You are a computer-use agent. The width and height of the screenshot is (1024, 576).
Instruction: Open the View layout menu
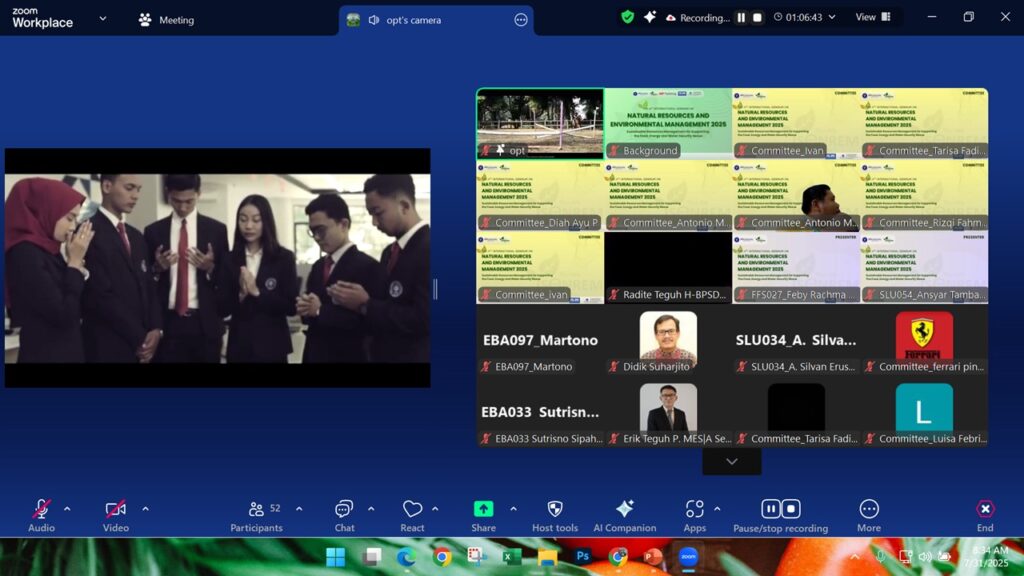[x=871, y=17]
